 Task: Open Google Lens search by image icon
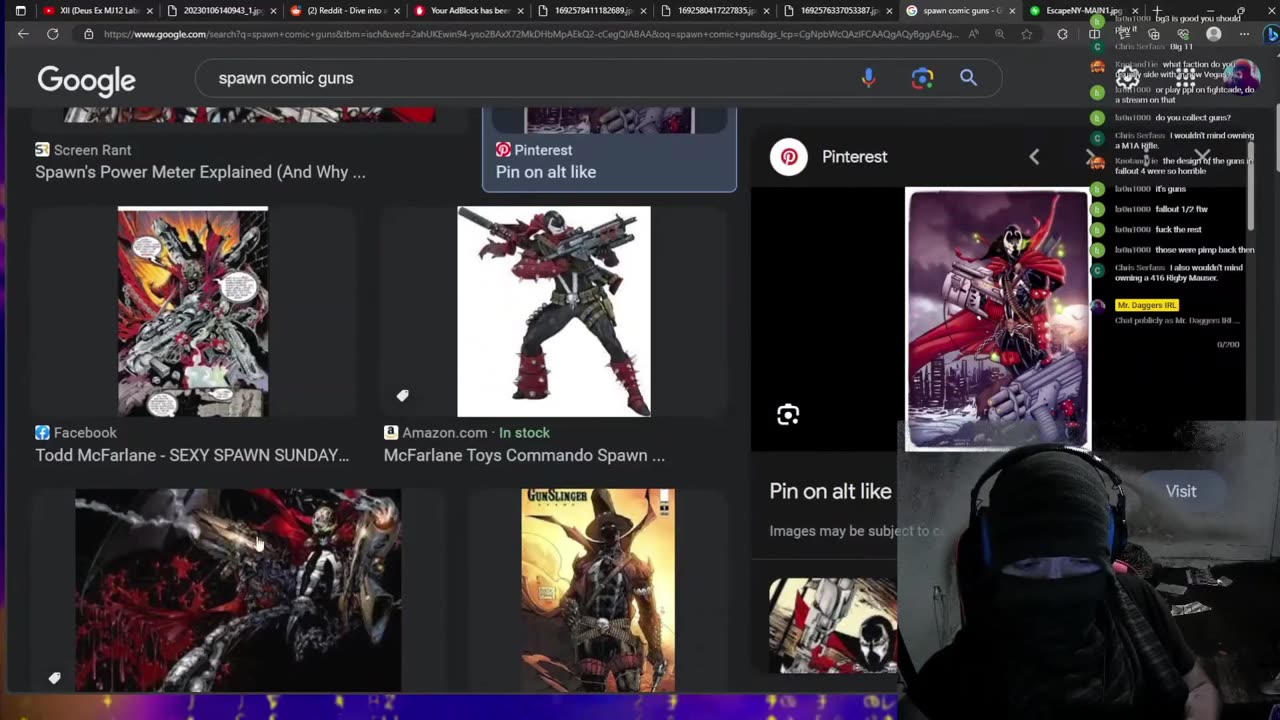922,78
